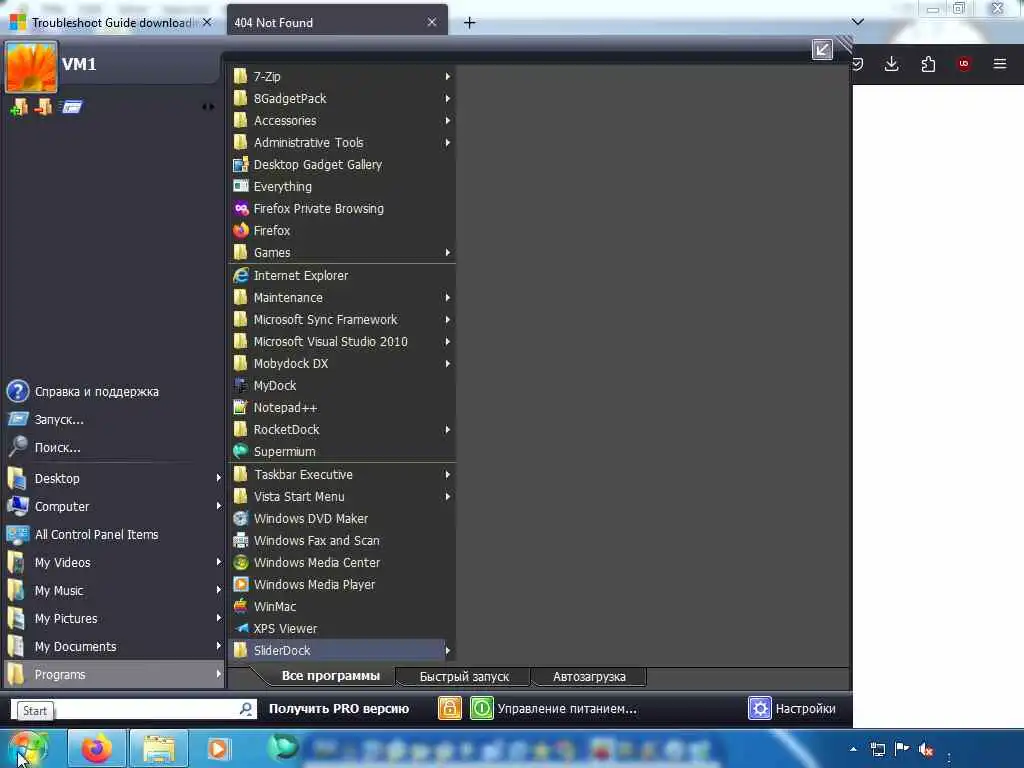Expand the RocketDock folder
Screen dimensions: 1024x768
click(447, 430)
